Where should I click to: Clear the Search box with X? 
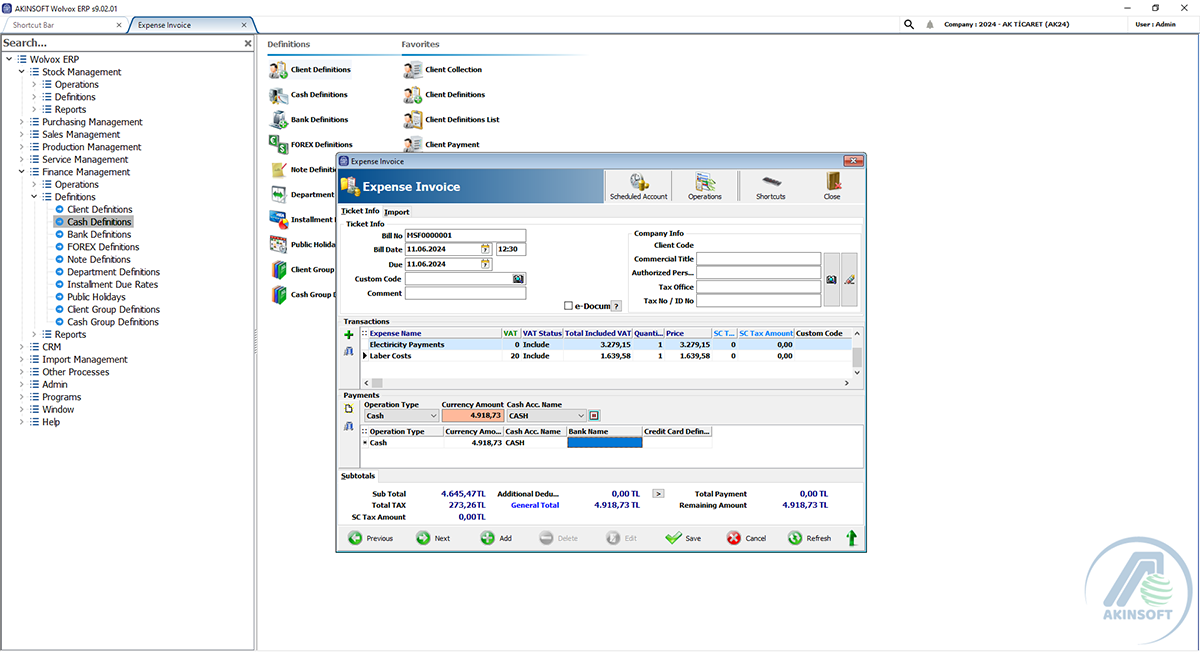[248, 44]
